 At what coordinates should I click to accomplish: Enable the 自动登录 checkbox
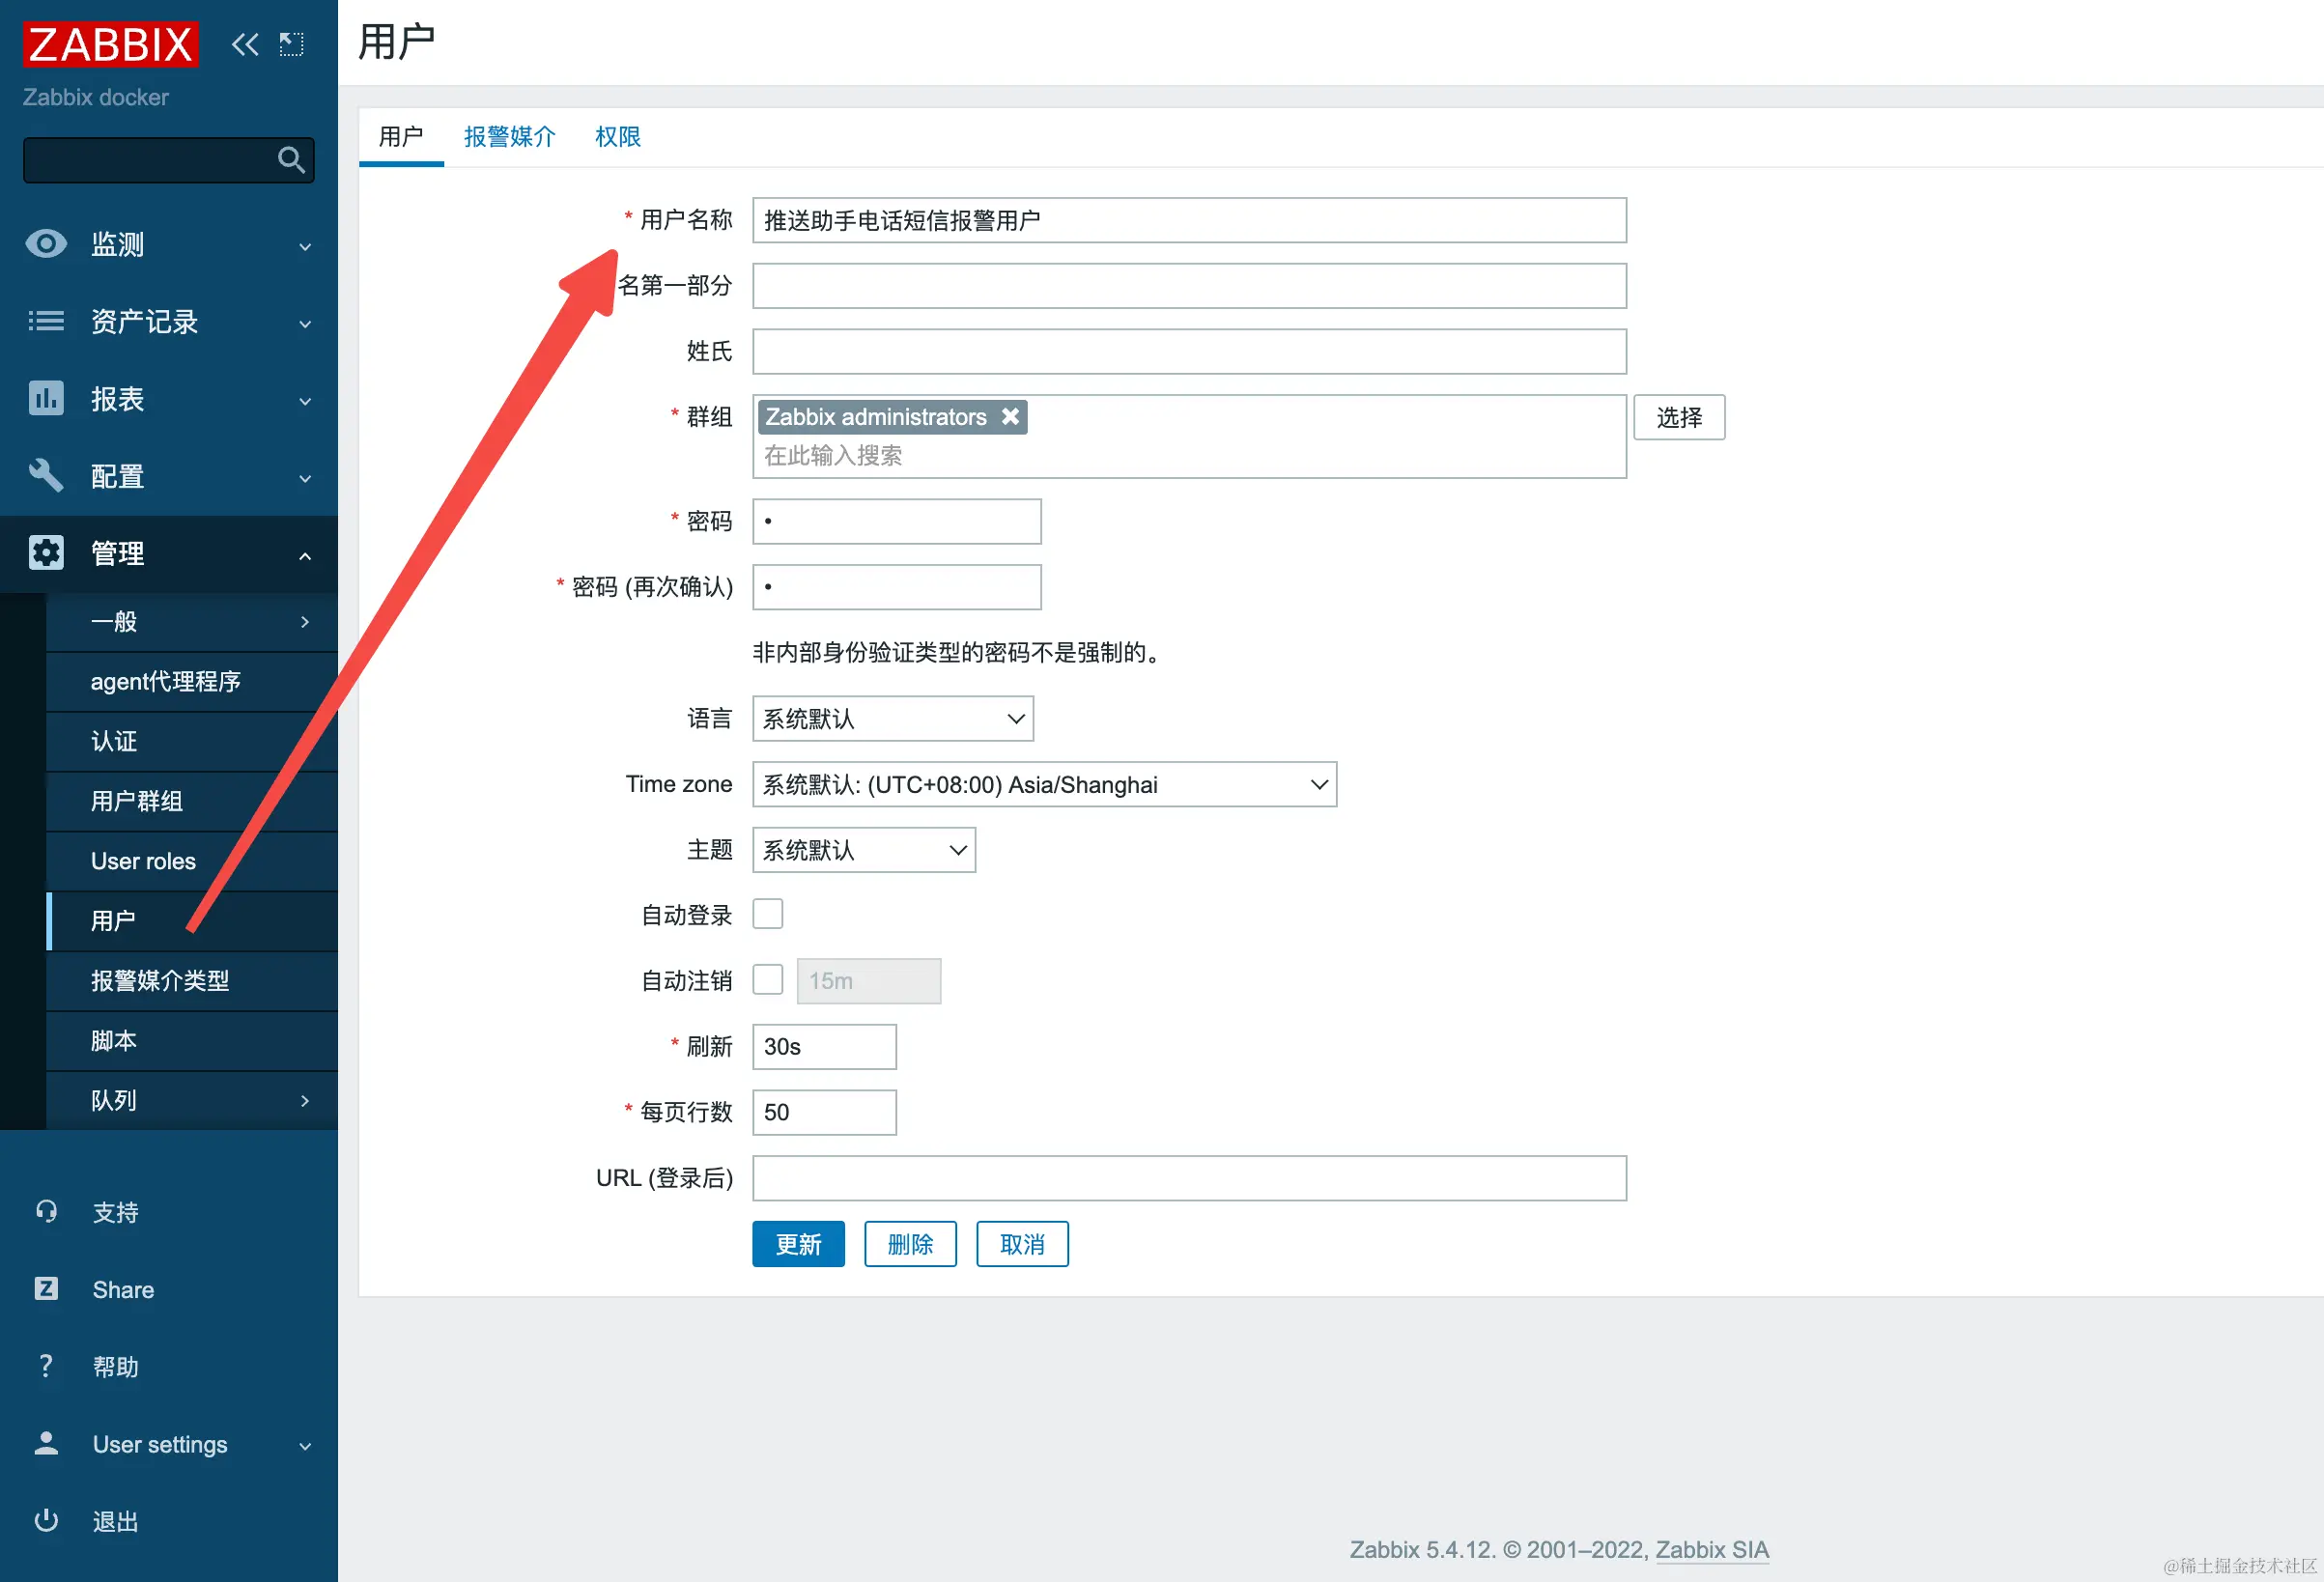(767, 914)
